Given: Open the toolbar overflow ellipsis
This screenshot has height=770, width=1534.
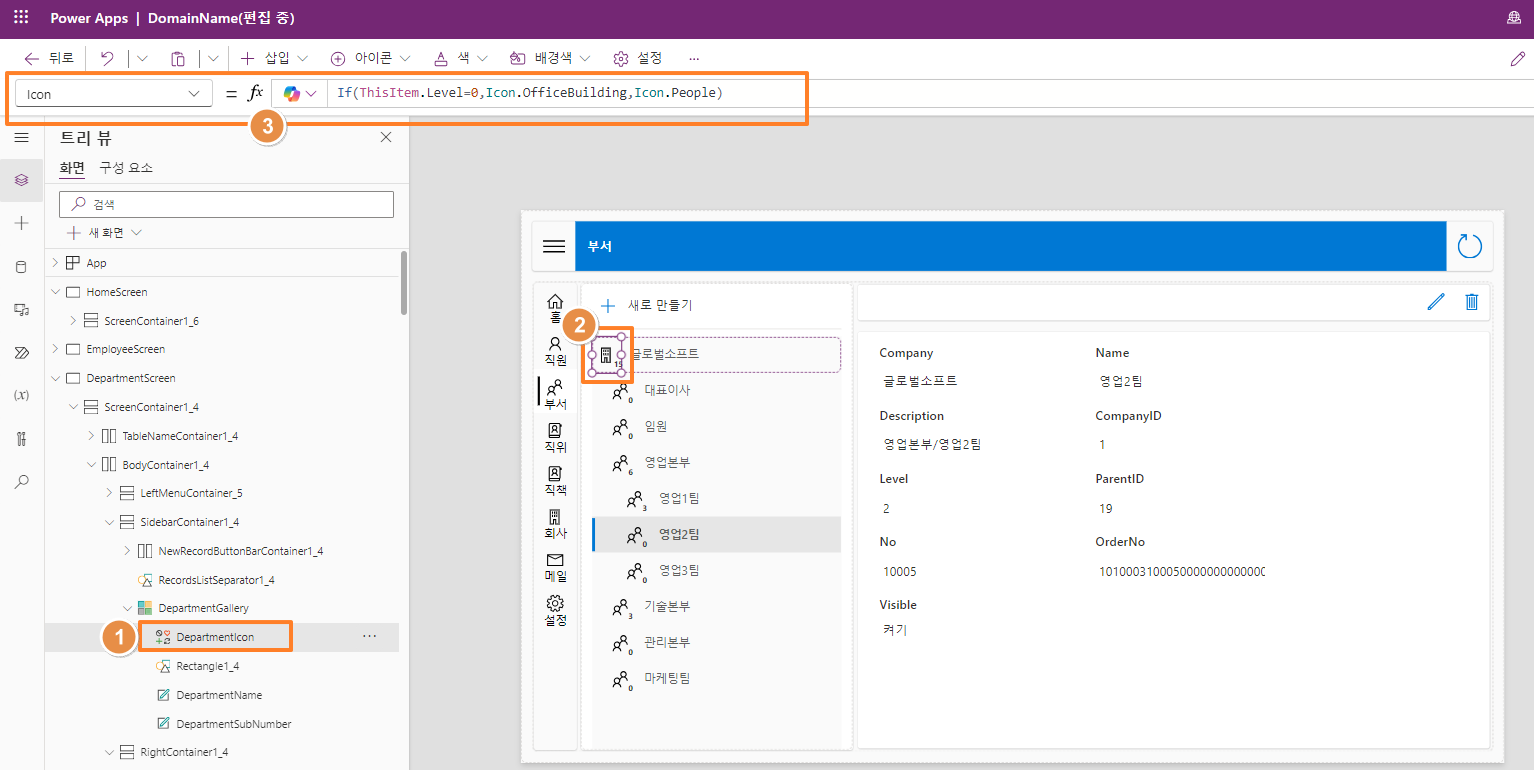Looking at the screenshot, I should [694, 59].
